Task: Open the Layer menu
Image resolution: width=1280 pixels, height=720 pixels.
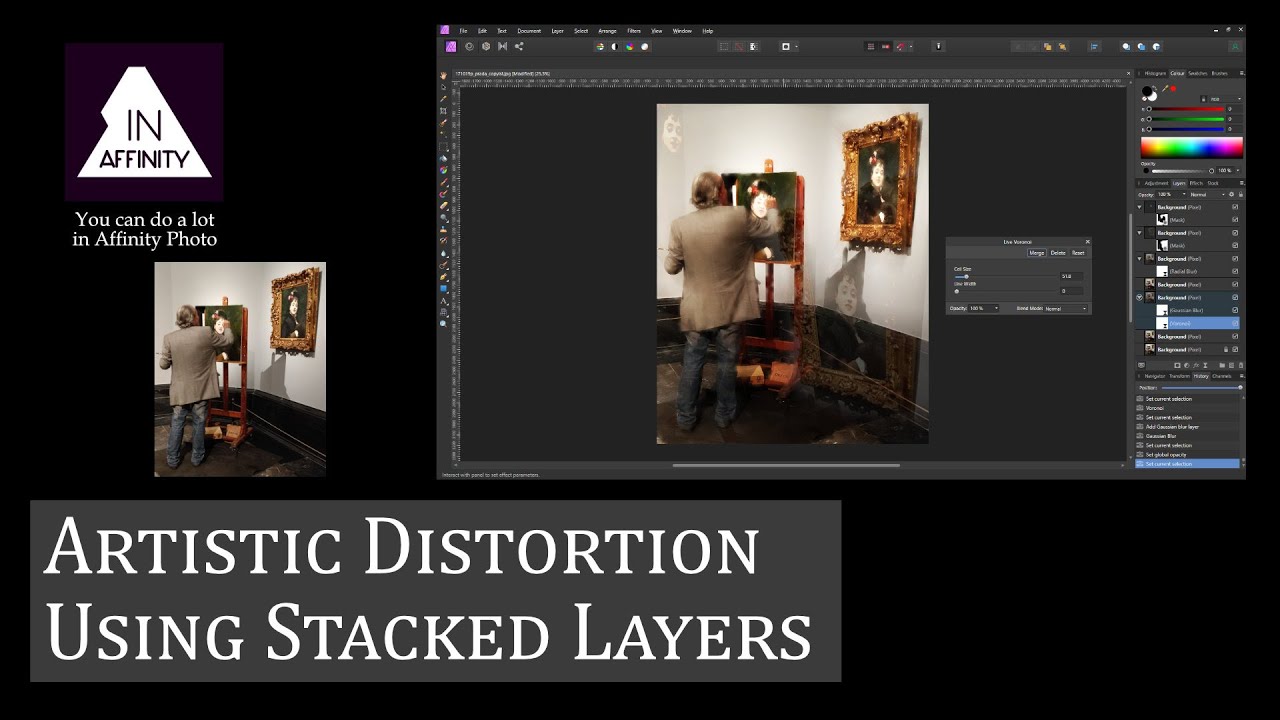Action: (557, 31)
